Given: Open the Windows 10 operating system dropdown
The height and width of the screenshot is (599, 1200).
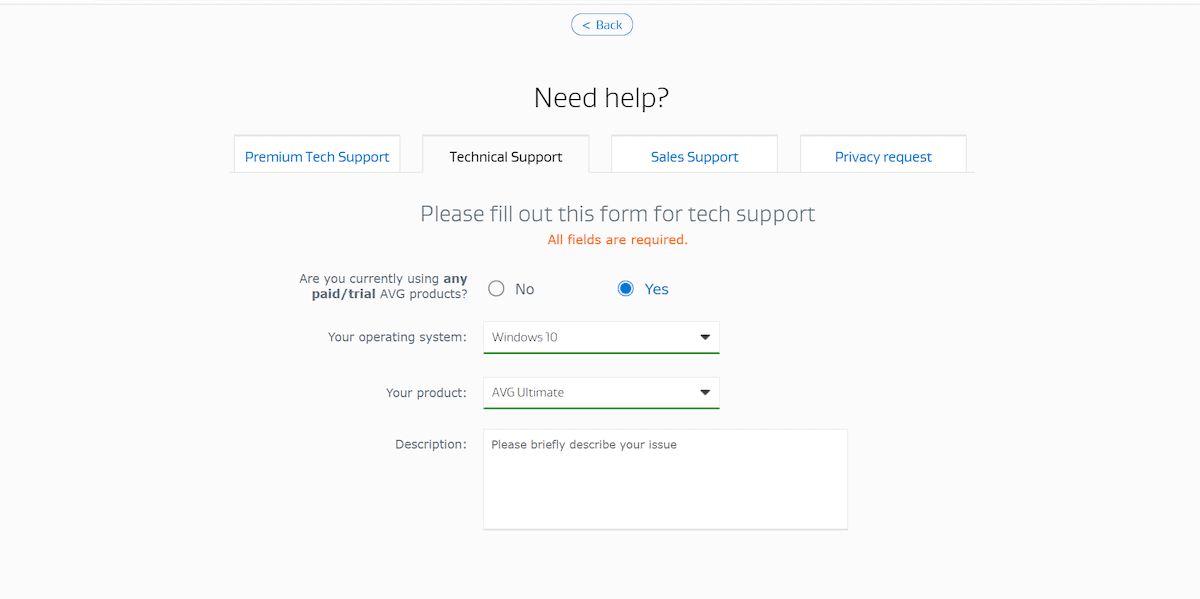Looking at the screenshot, I should [590, 337].
